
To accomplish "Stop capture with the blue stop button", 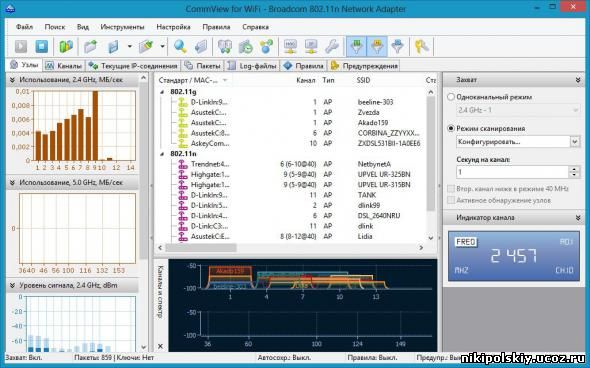I will point(41,46).
